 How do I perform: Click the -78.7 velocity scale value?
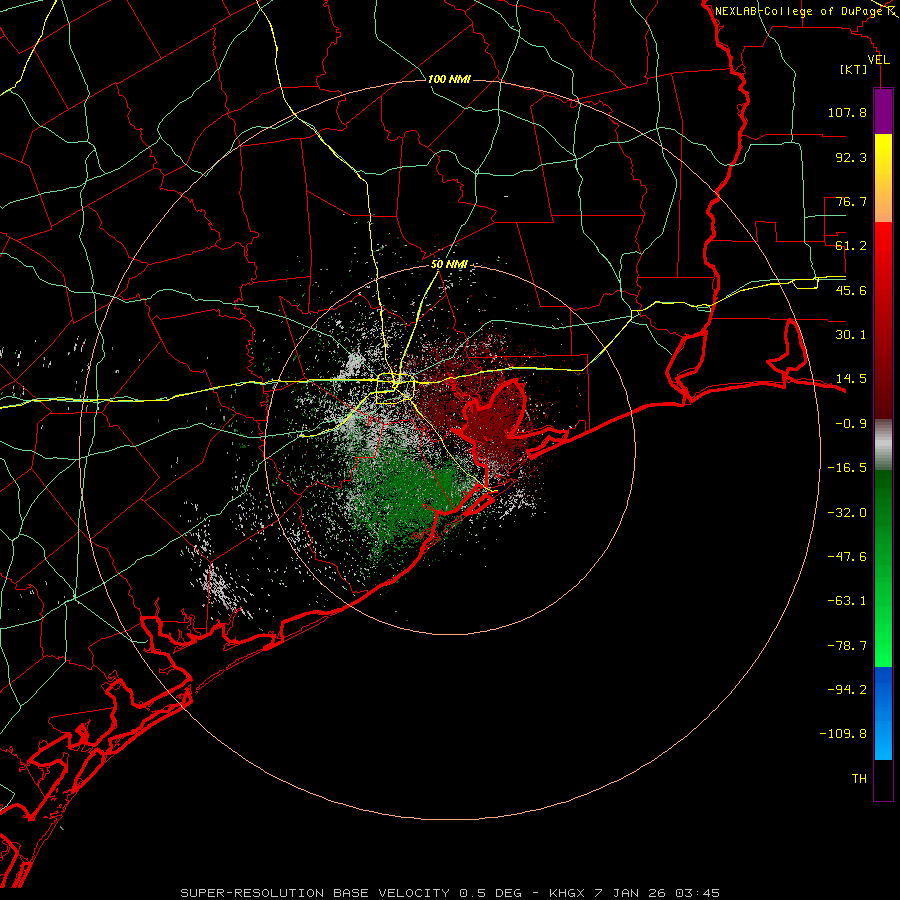pos(847,646)
